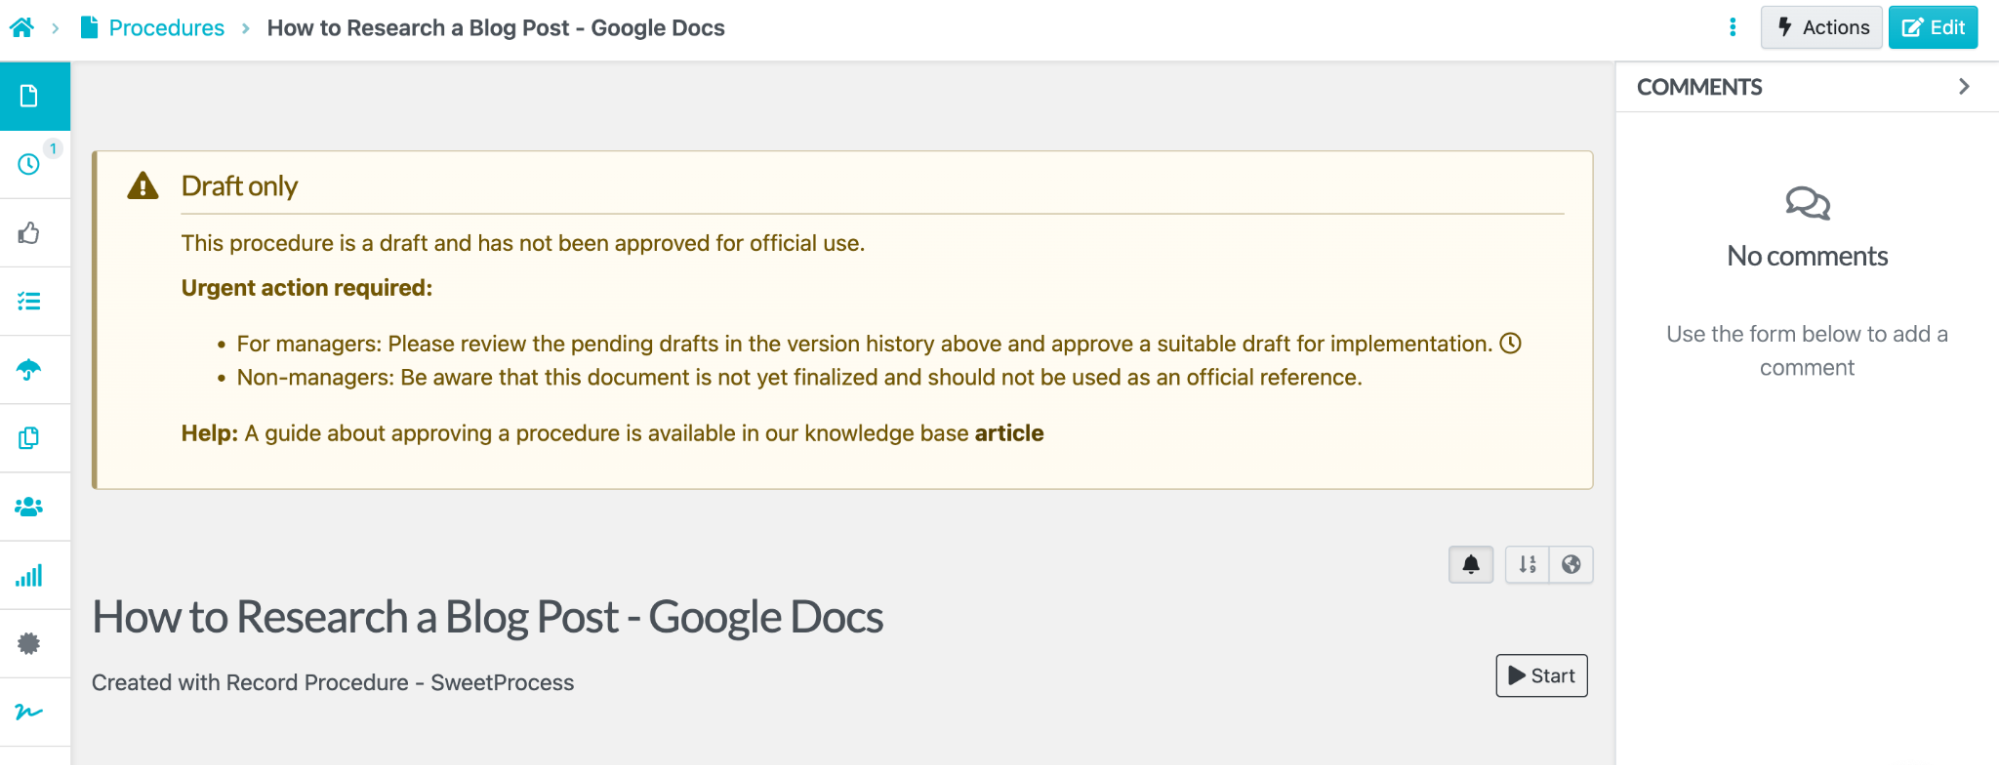The width and height of the screenshot is (1999, 766).
Task: Open the three-dot more options menu
Action: (x=1733, y=28)
